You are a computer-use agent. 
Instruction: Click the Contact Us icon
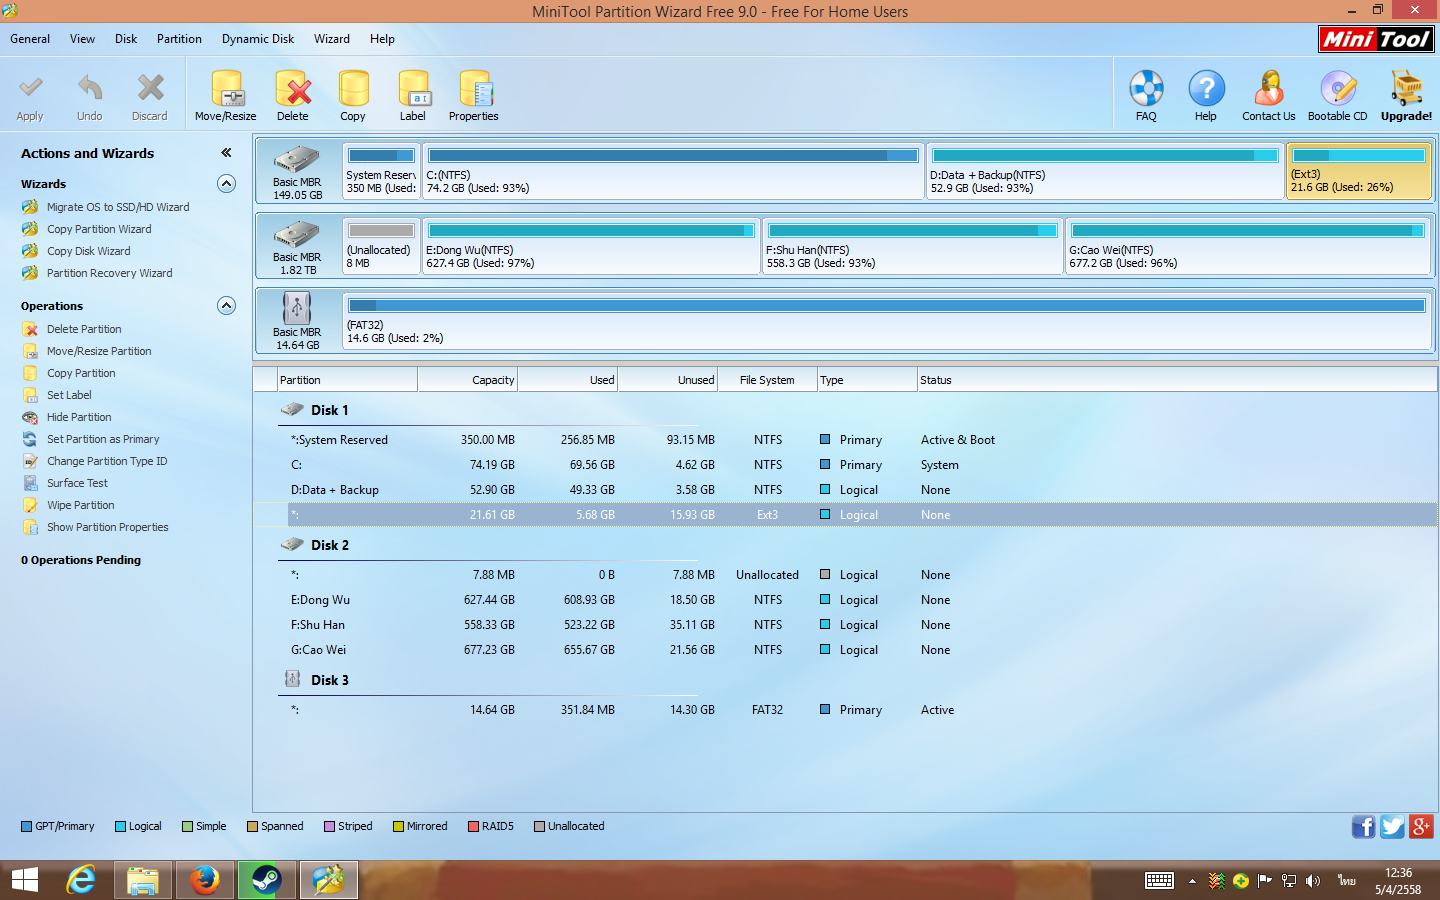[x=1269, y=89]
